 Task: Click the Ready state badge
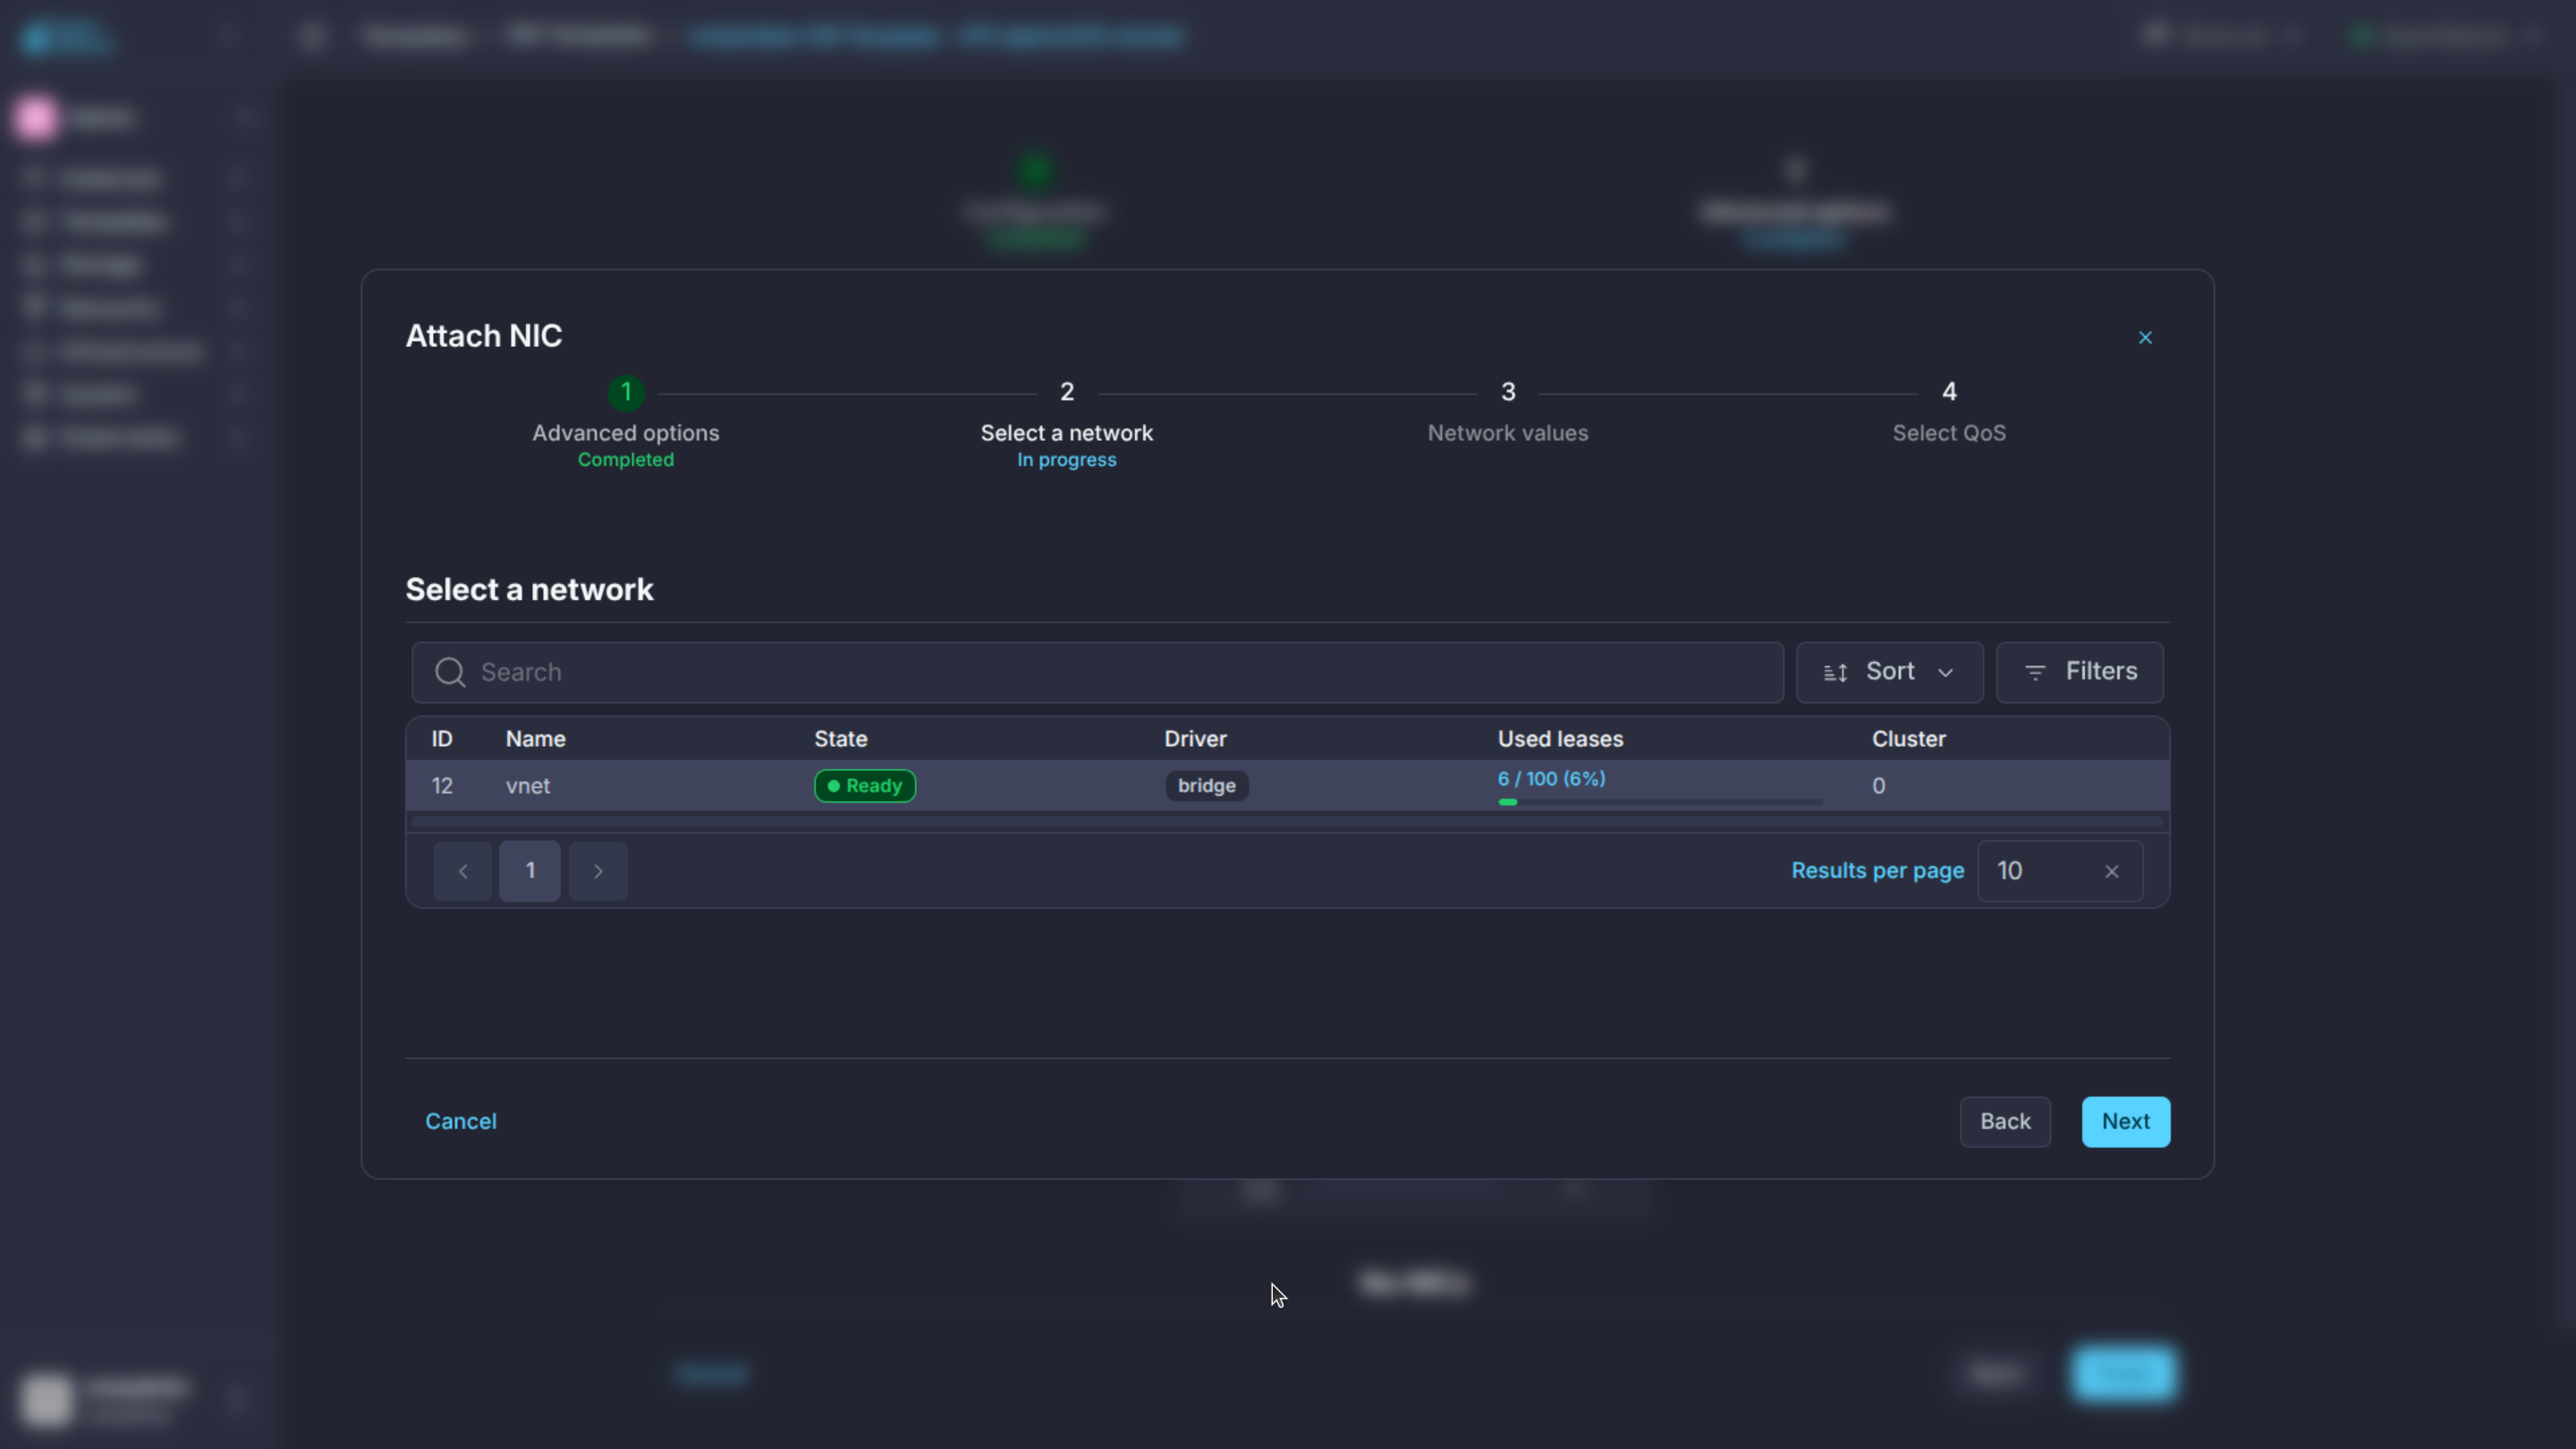coord(865,786)
